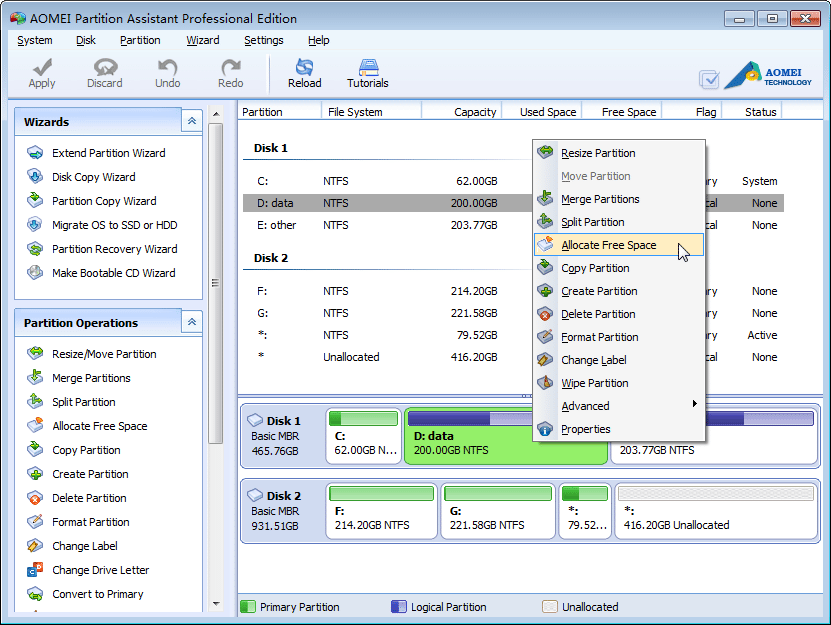
Task: Click Allocate Free Space icon in sidebar
Action: click(35, 426)
